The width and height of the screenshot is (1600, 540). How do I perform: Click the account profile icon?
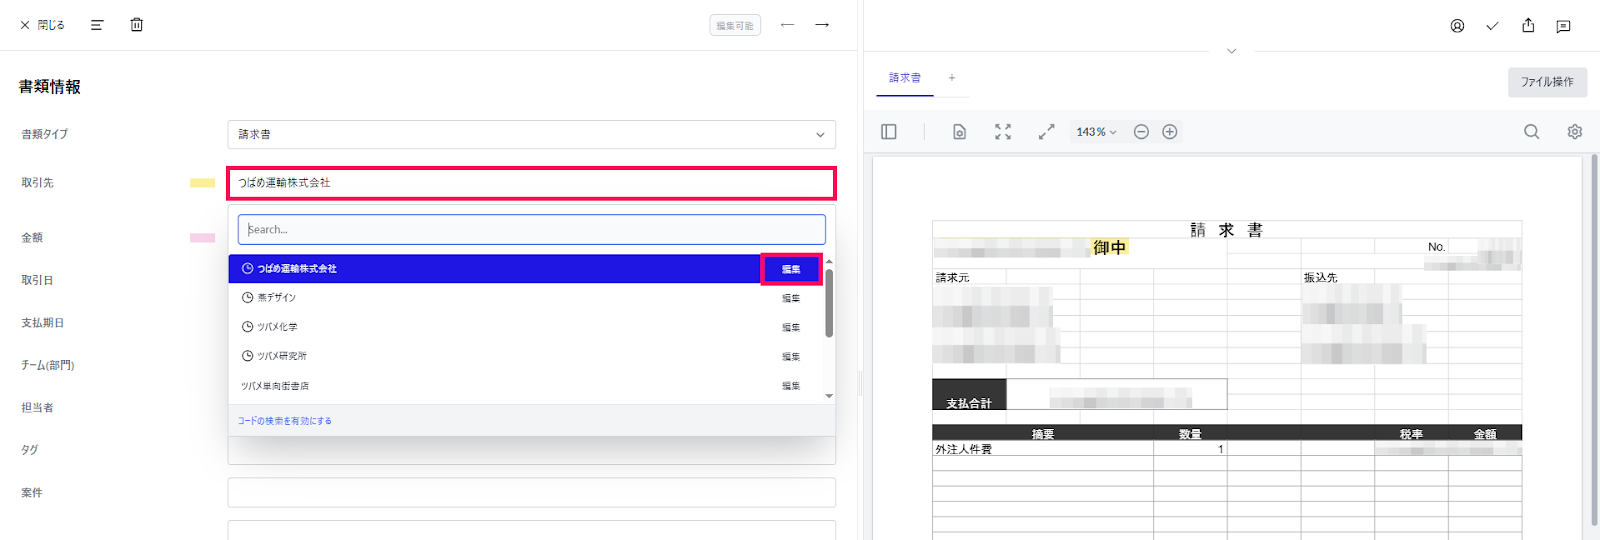(1457, 26)
